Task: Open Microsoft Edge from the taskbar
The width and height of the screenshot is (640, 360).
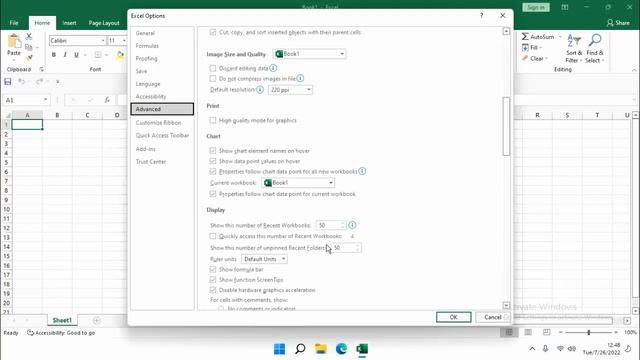Action: [x=341, y=349]
